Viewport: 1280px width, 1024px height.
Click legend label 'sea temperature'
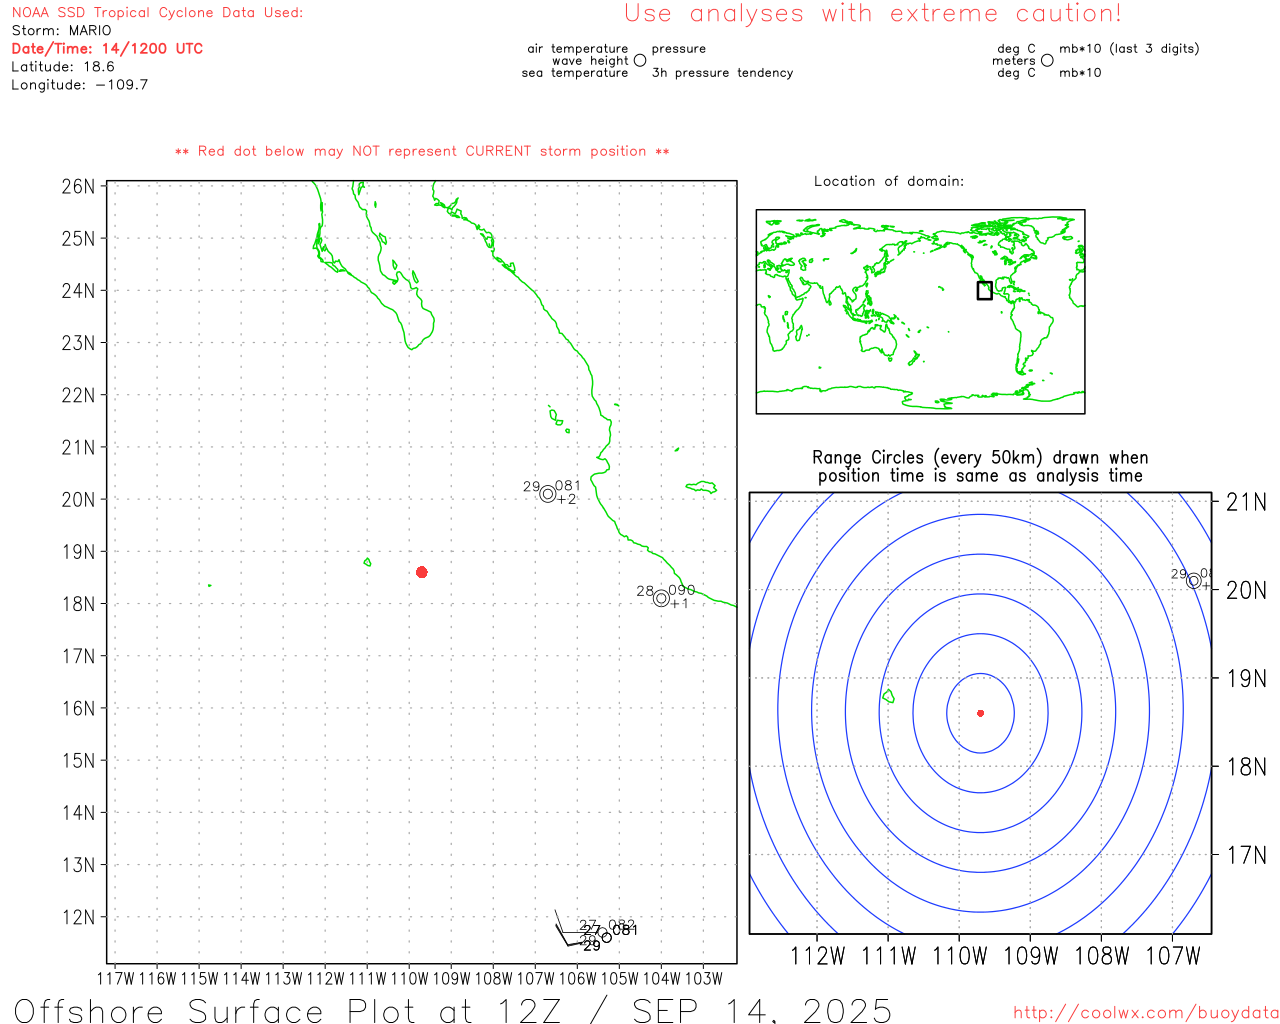coord(575,73)
